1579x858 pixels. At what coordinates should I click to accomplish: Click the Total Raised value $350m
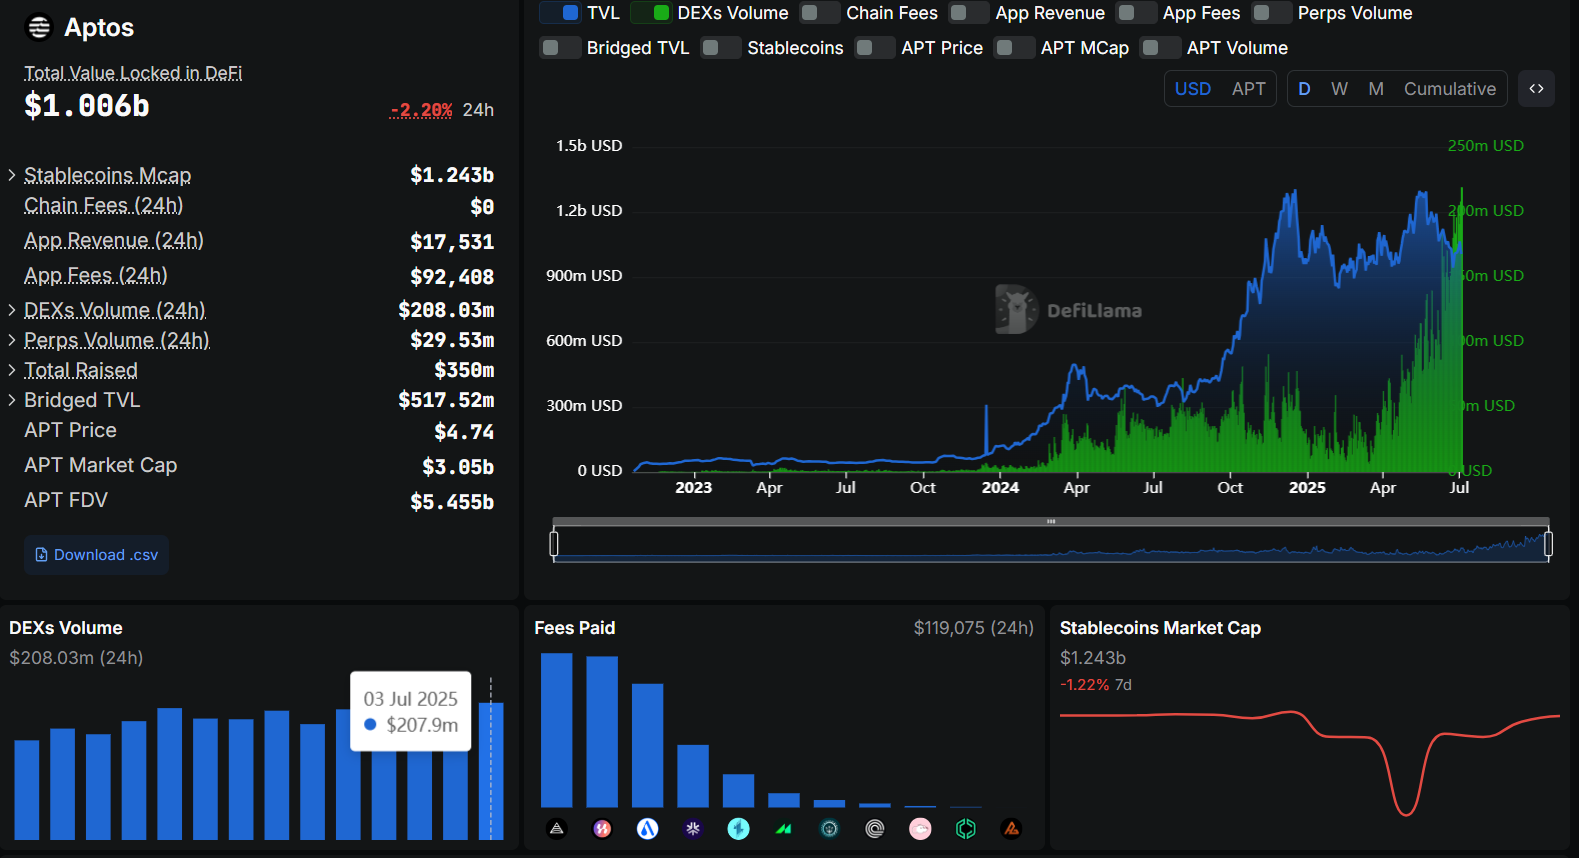point(464,370)
